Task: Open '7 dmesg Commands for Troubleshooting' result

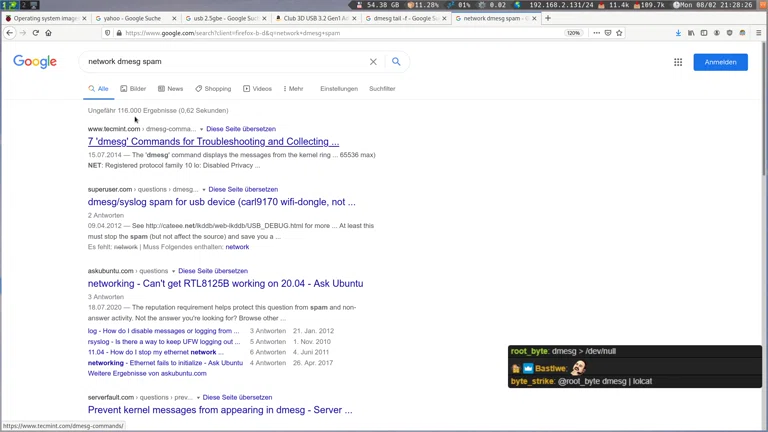Action: tap(213, 142)
